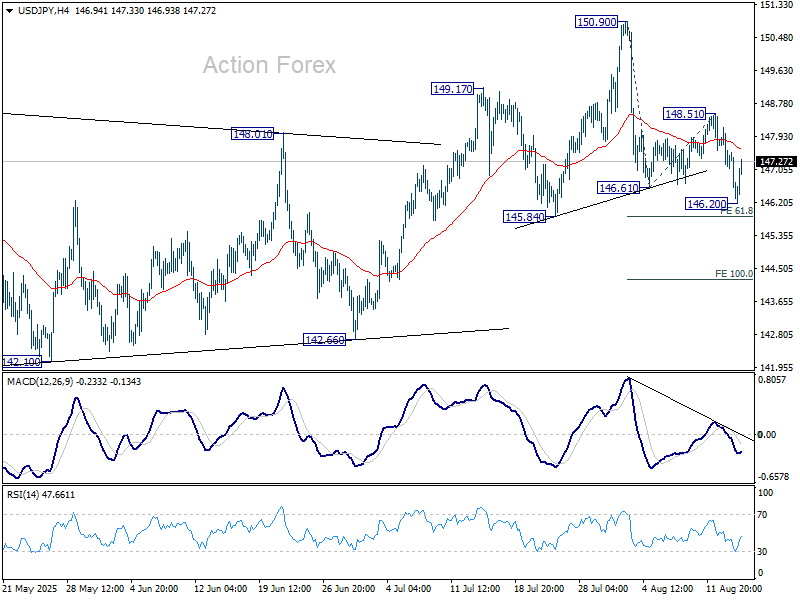Select the 148.510 price label
Image resolution: width=800 pixels, height=600 pixels.
(x=685, y=114)
